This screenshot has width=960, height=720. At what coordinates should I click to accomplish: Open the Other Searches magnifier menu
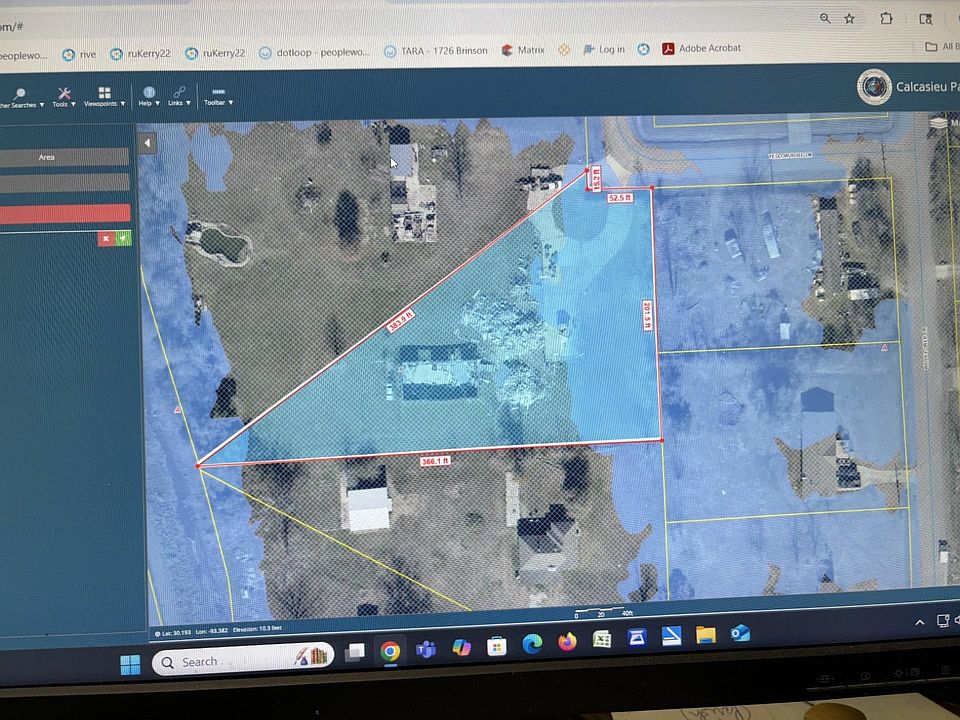pos(19,94)
